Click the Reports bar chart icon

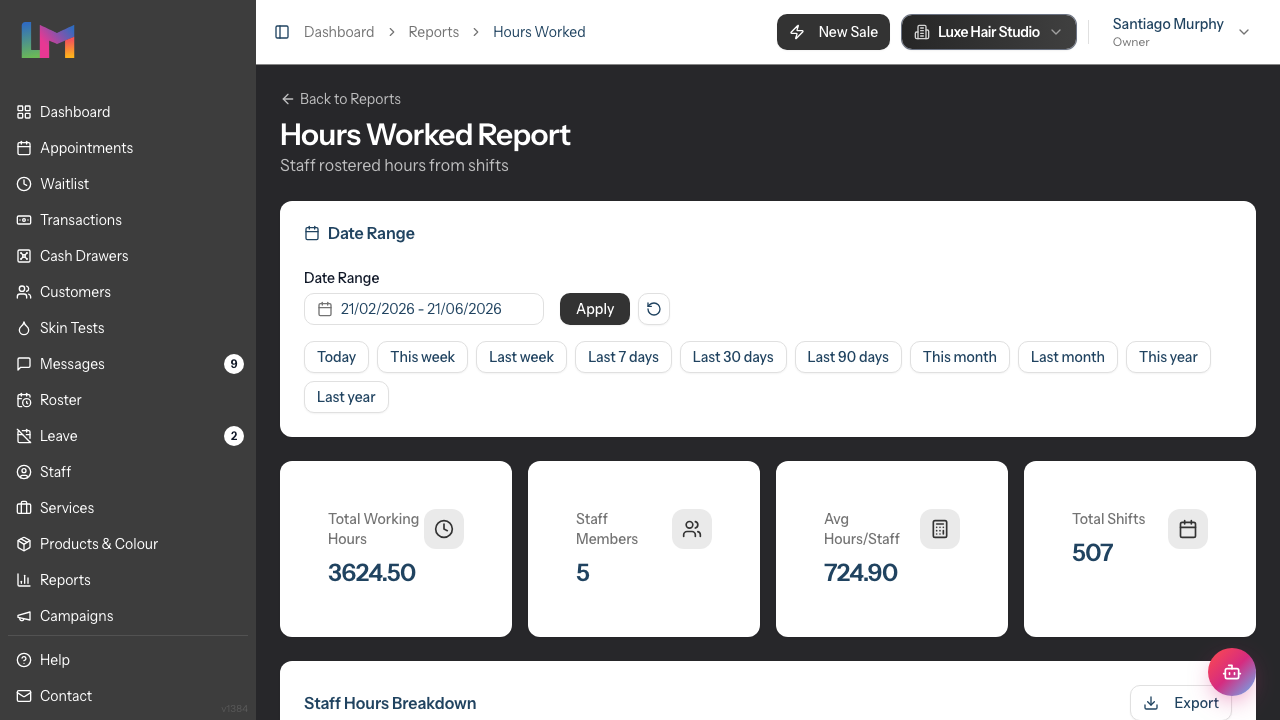pos(24,580)
